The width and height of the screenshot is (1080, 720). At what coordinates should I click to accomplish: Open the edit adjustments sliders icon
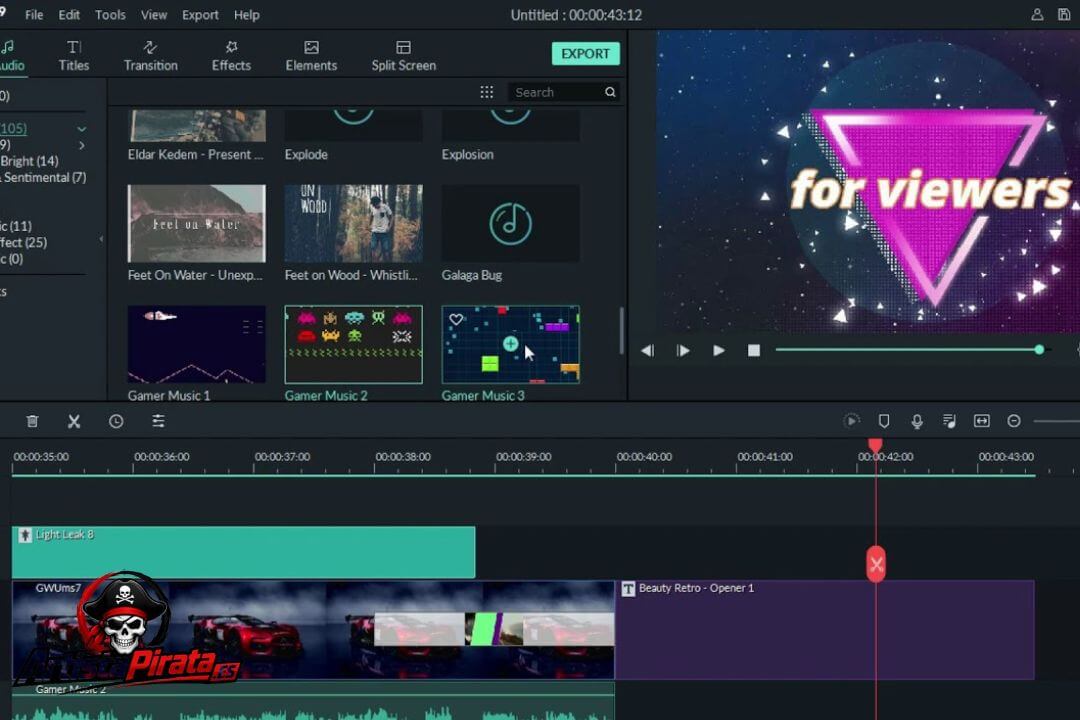[x=158, y=421]
